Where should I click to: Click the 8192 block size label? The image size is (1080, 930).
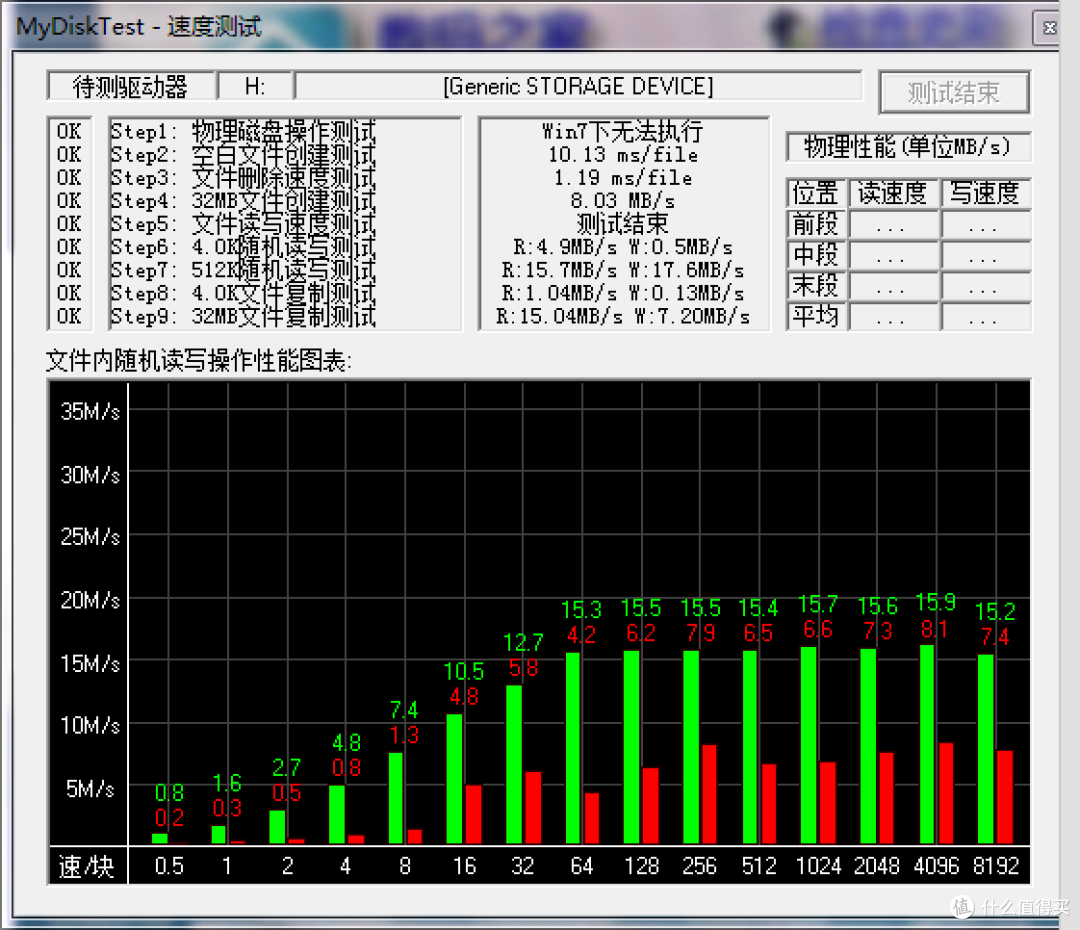996,865
